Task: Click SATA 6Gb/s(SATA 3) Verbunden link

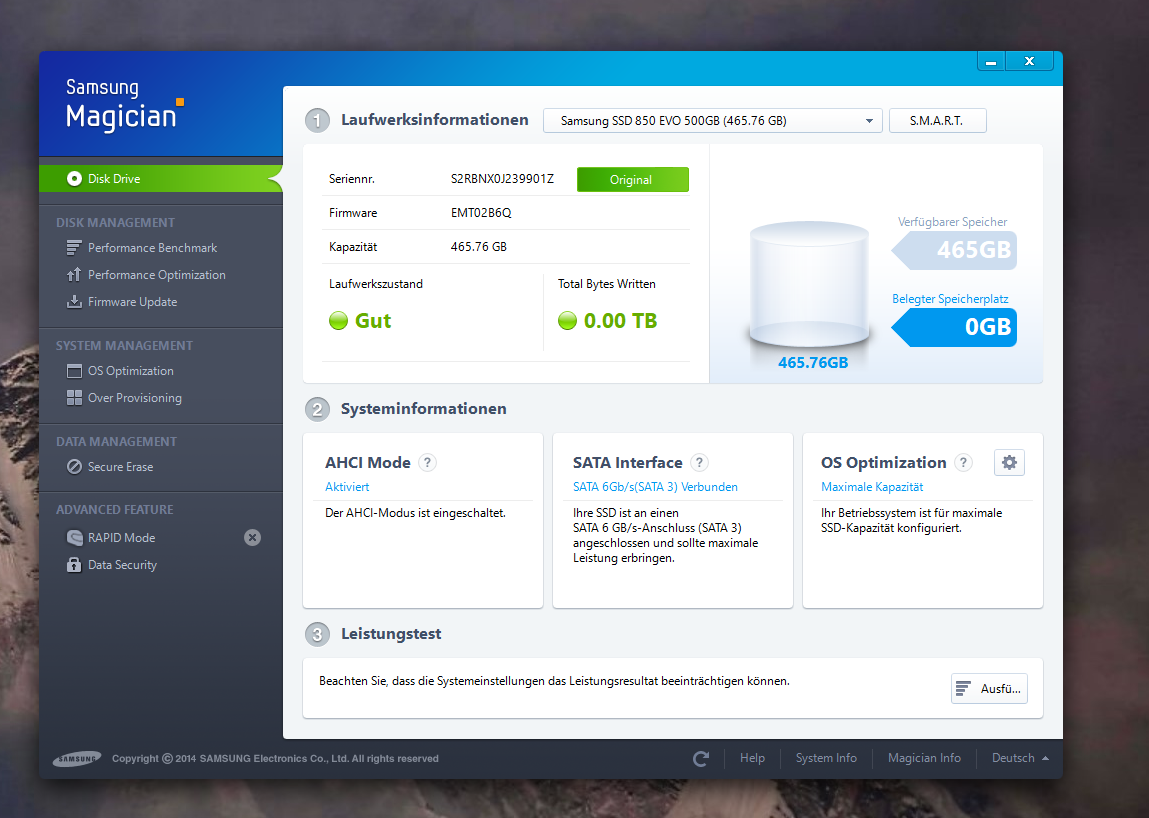Action: click(655, 487)
